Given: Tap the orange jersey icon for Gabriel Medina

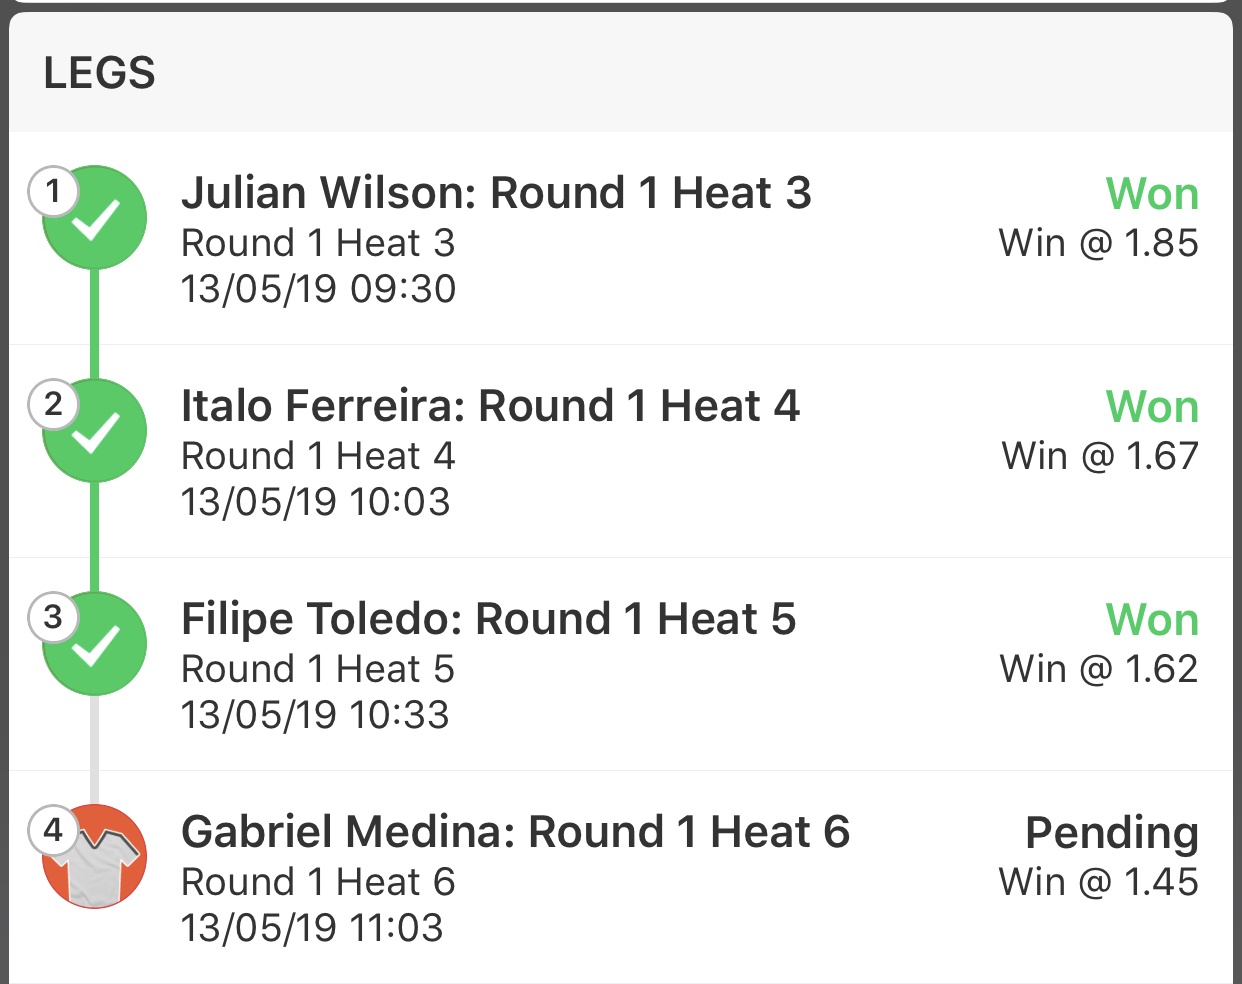Looking at the screenshot, I should click(x=95, y=857).
